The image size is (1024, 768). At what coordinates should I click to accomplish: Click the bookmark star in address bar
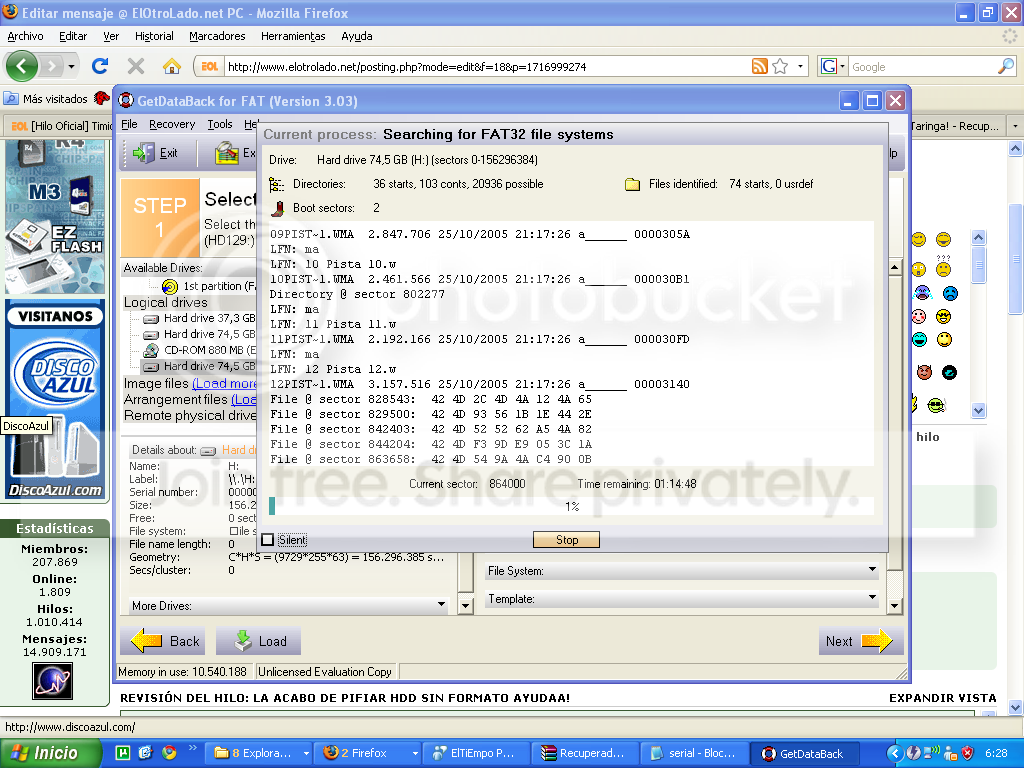click(x=780, y=67)
